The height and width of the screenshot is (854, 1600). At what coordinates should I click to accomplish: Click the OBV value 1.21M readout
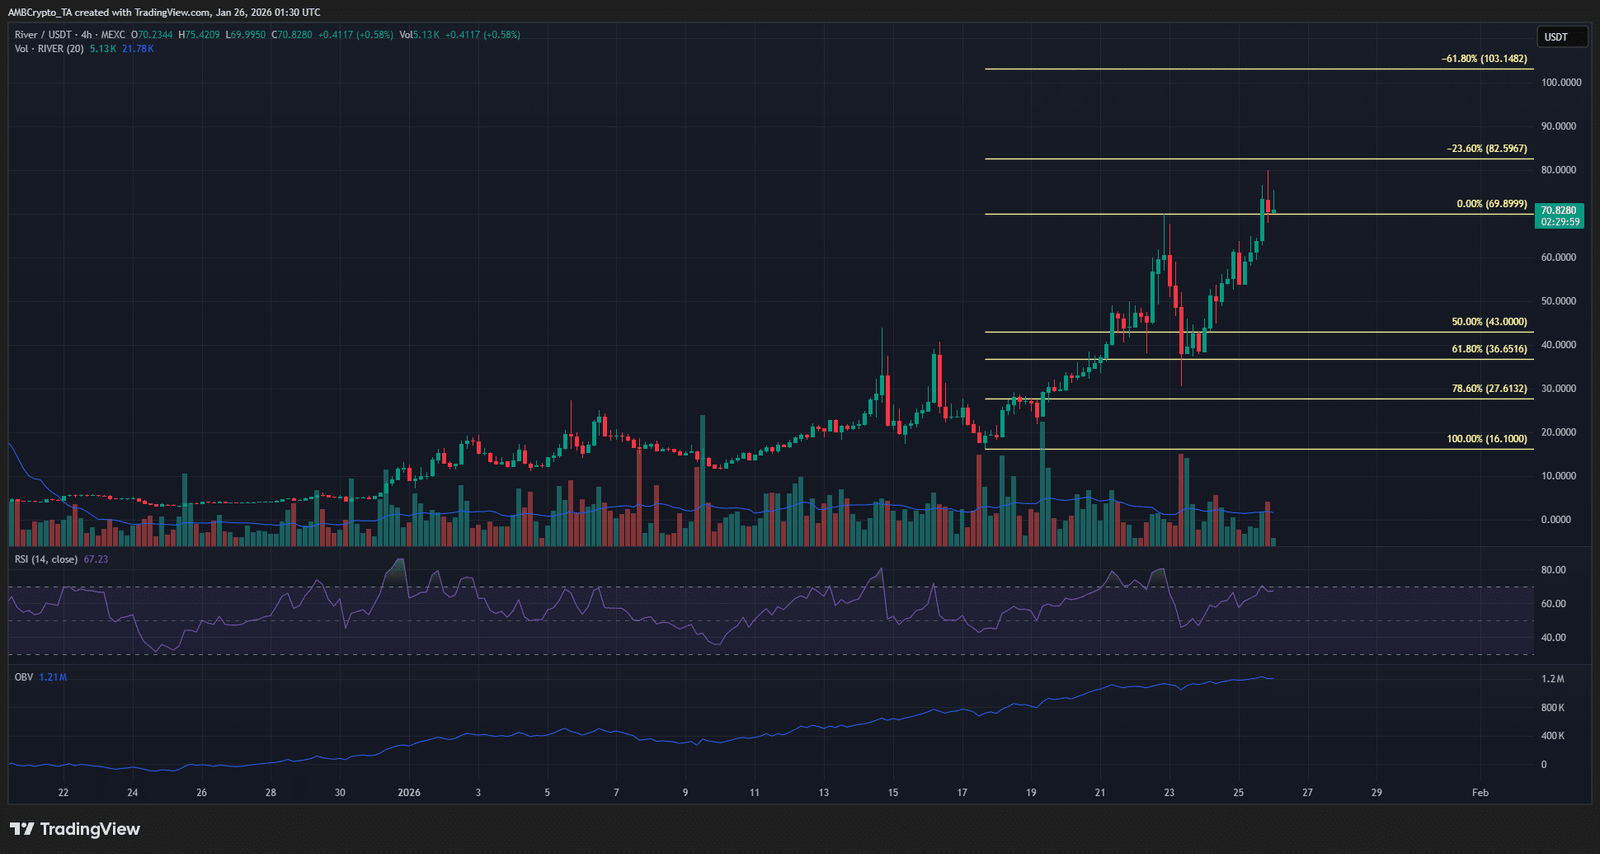[x=53, y=677]
